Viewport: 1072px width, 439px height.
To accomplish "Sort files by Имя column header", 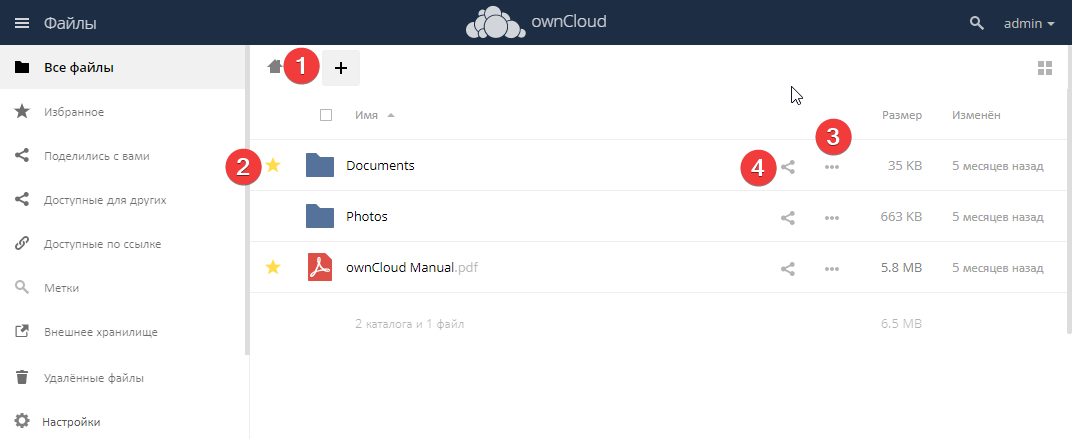I will (x=366, y=115).
